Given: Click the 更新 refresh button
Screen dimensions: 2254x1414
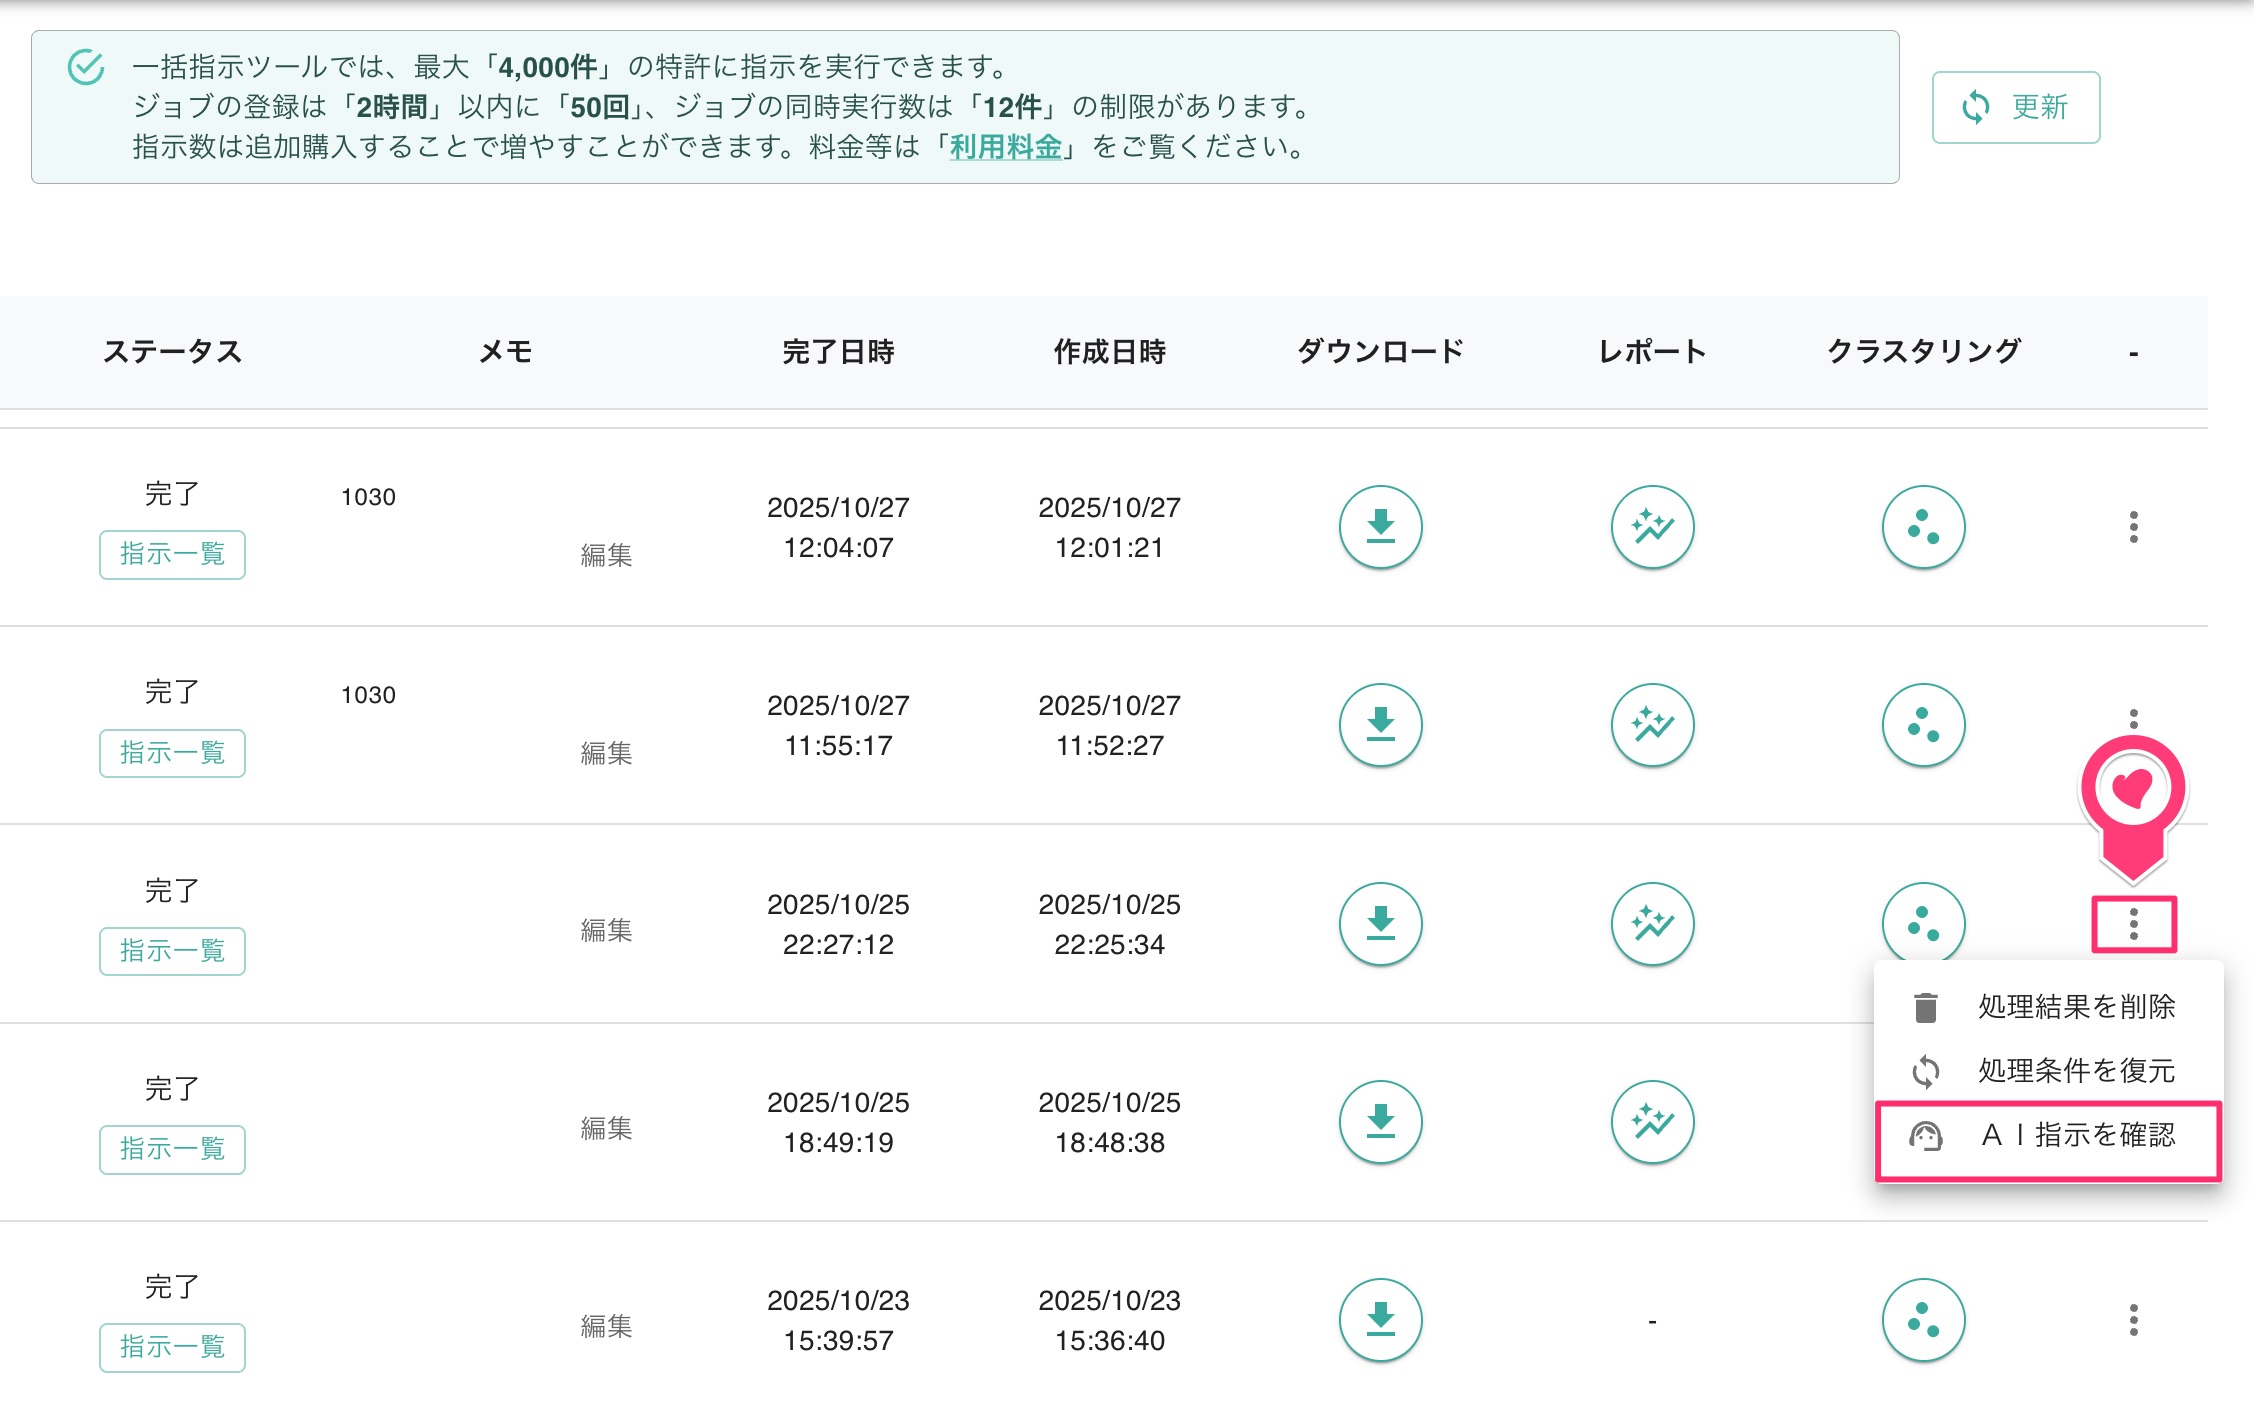Looking at the screenshot, I should point(2015,107).
